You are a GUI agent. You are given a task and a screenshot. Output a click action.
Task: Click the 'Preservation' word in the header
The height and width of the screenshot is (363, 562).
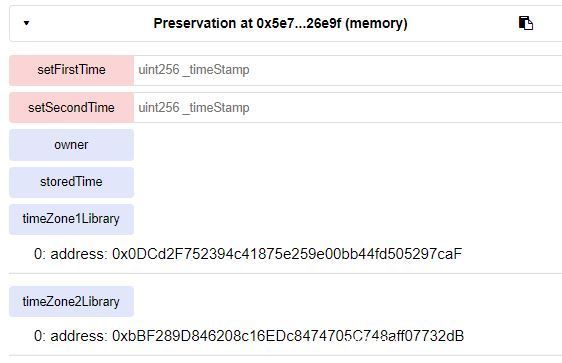click(x=194, y=24)
